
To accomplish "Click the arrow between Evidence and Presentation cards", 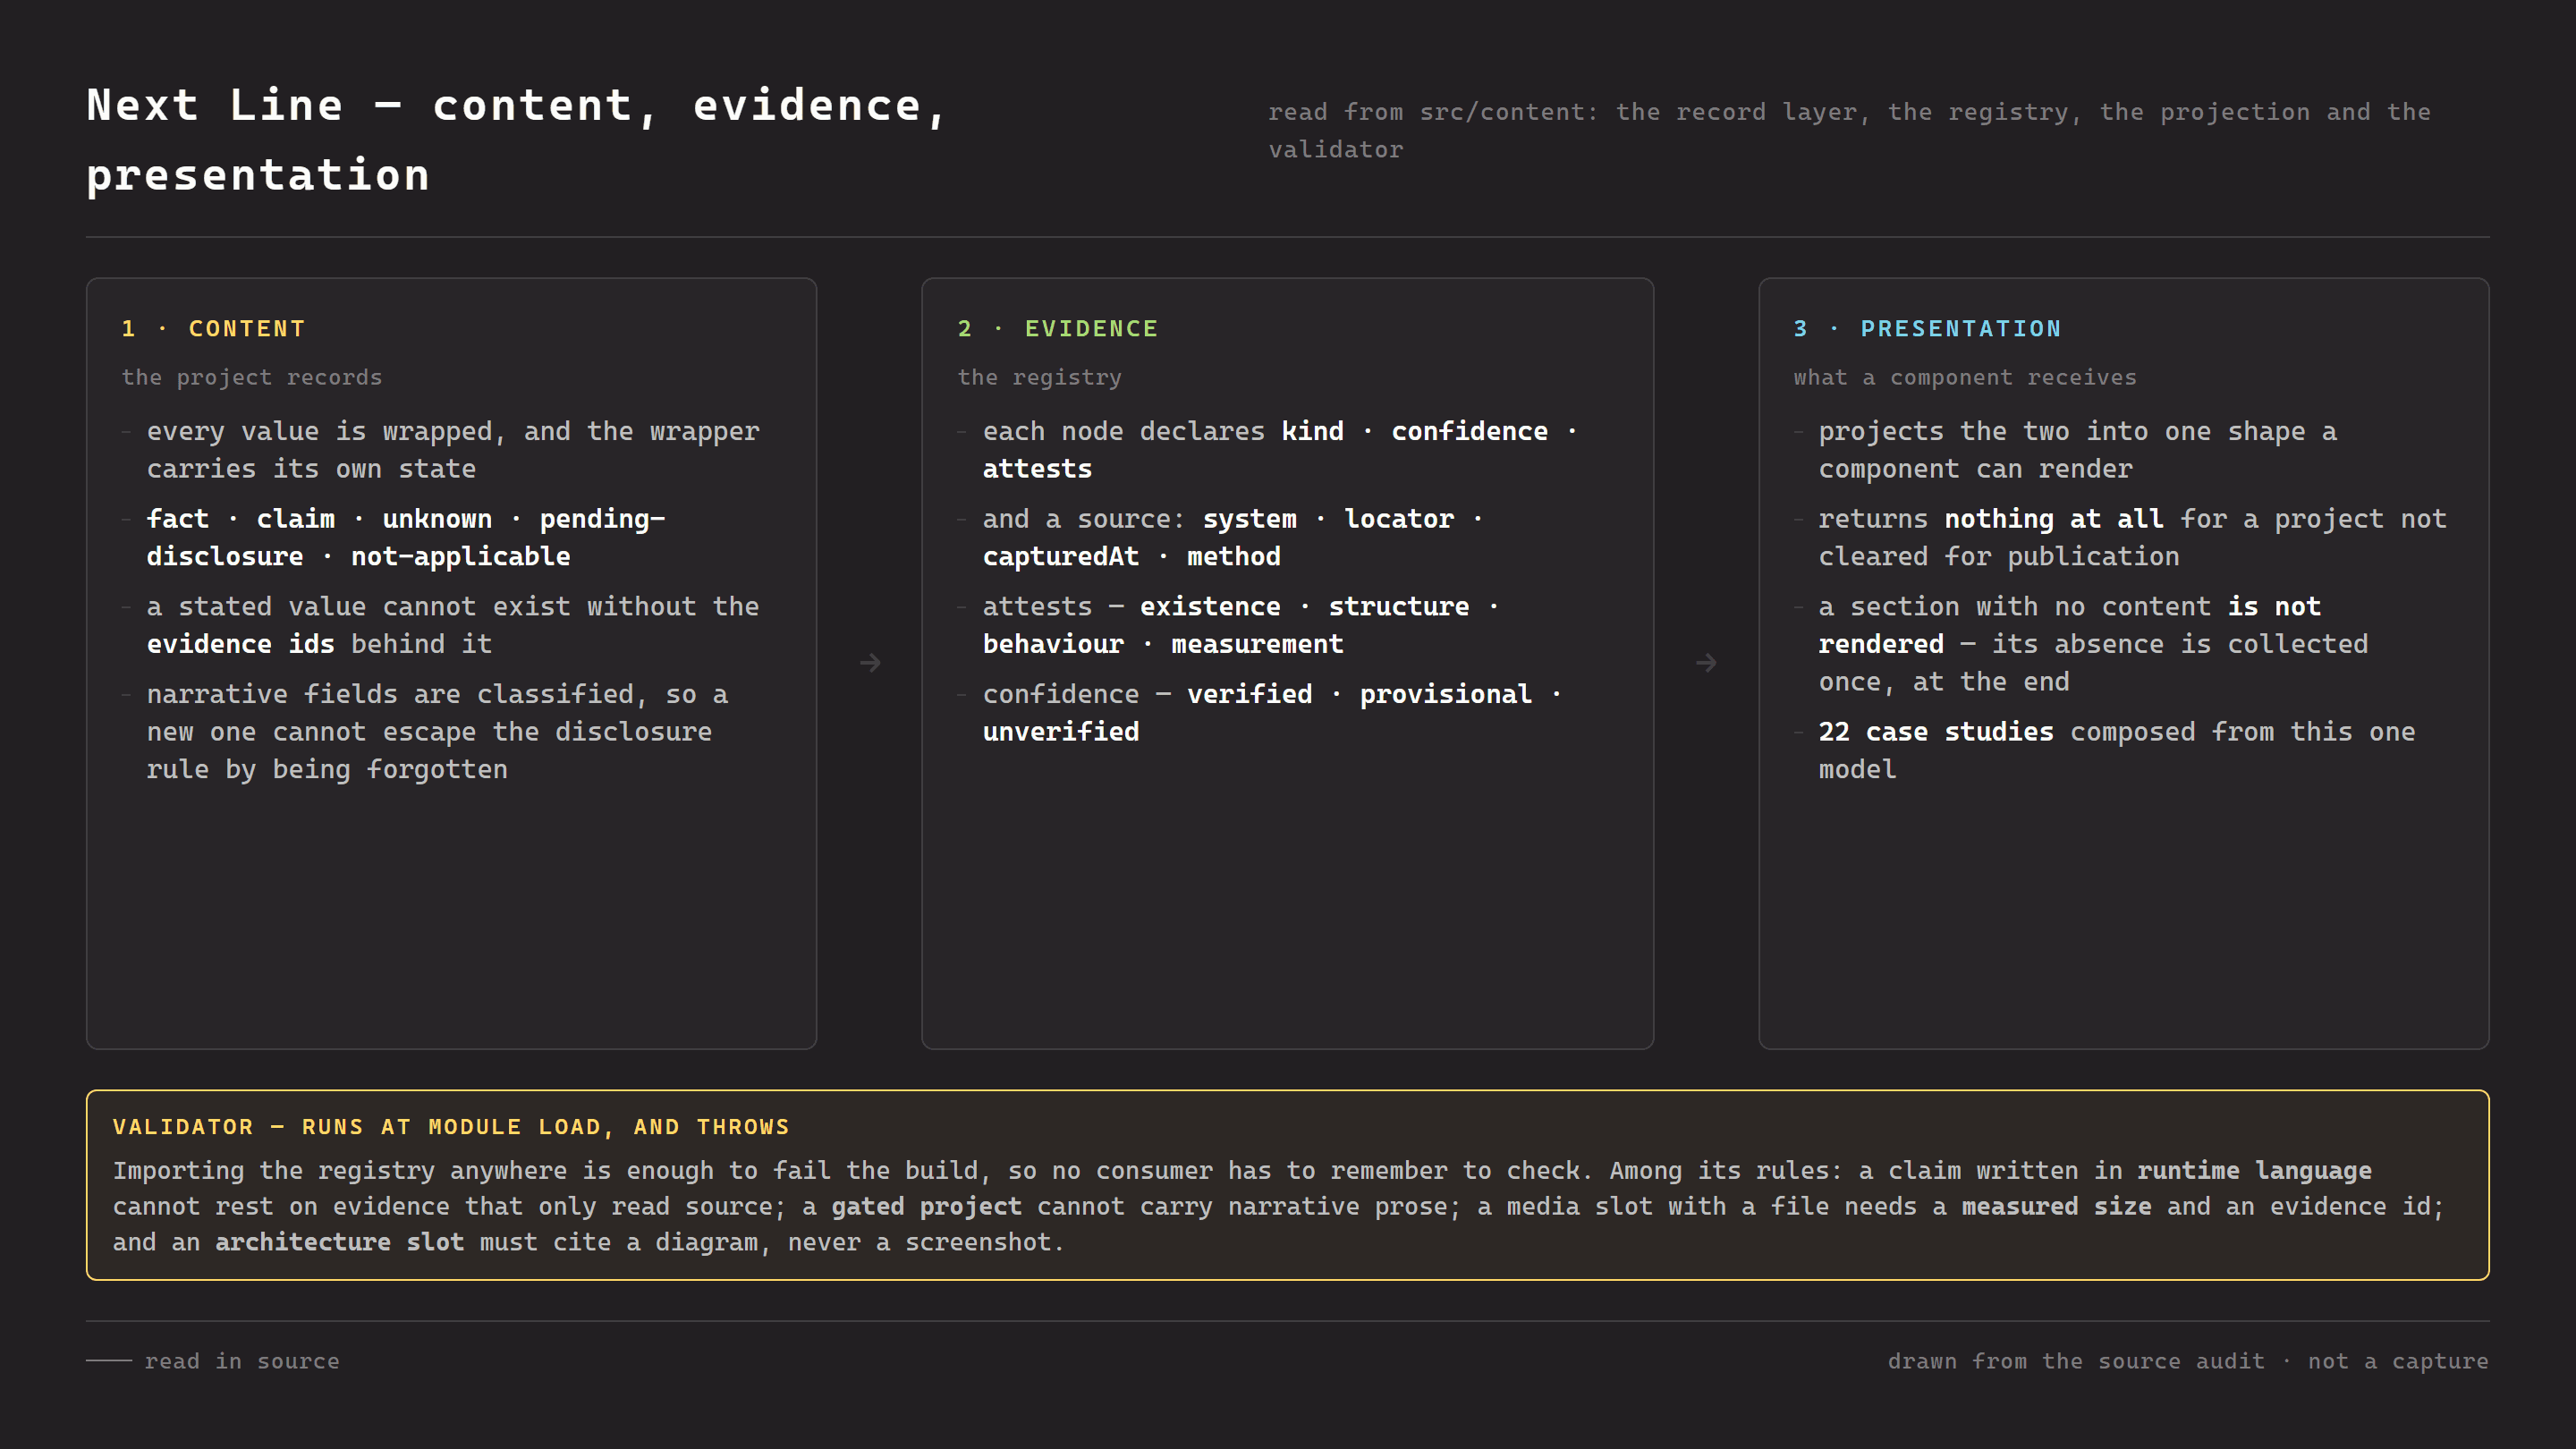I will coord(1706,663).
